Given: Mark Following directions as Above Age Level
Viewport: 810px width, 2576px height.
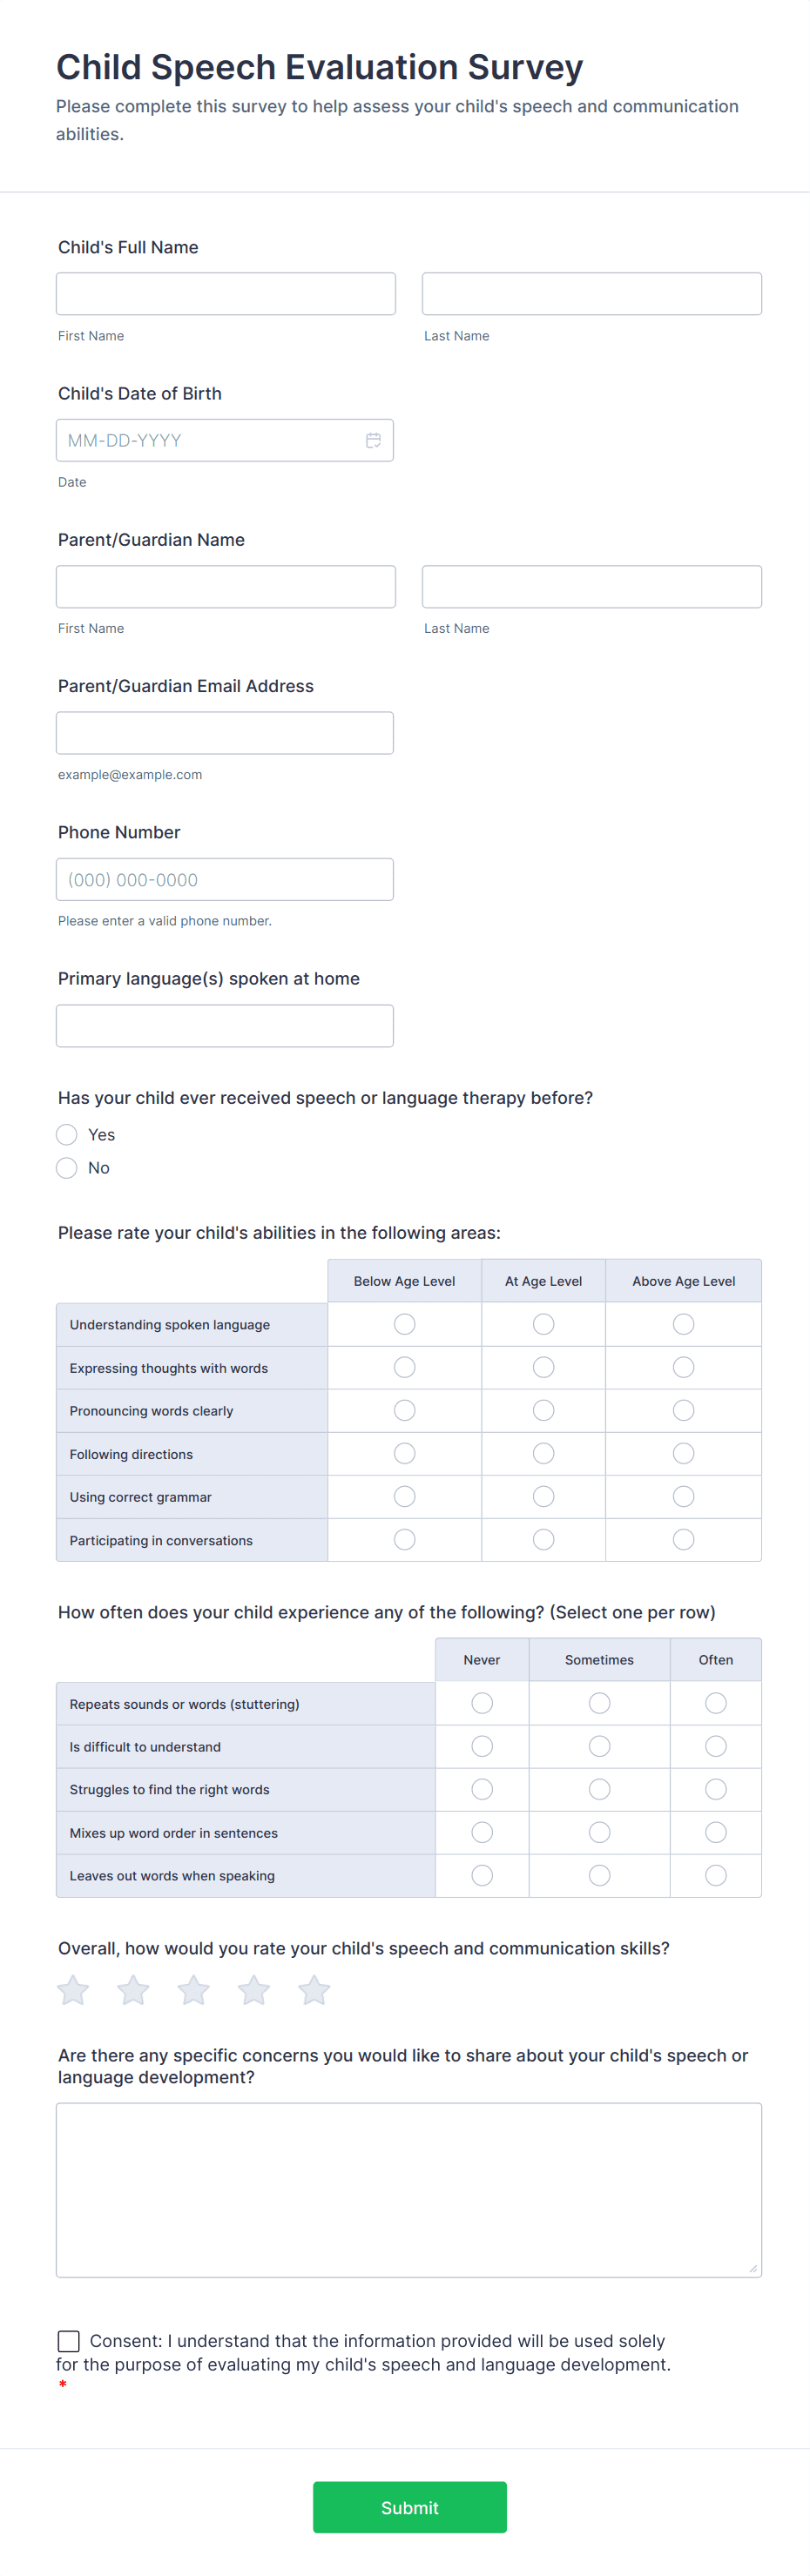Looking at the screenshot, I should 683,1453.
